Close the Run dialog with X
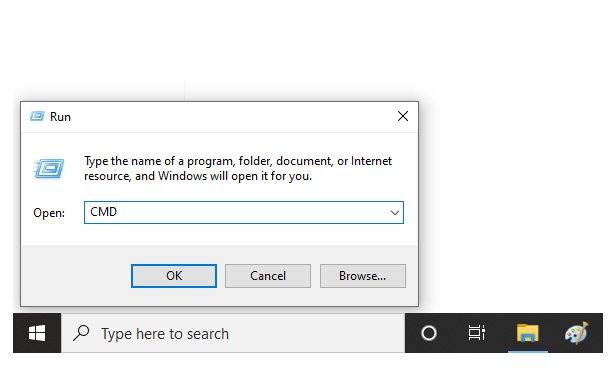The image size is (611, 368). [x=403, y=116]
